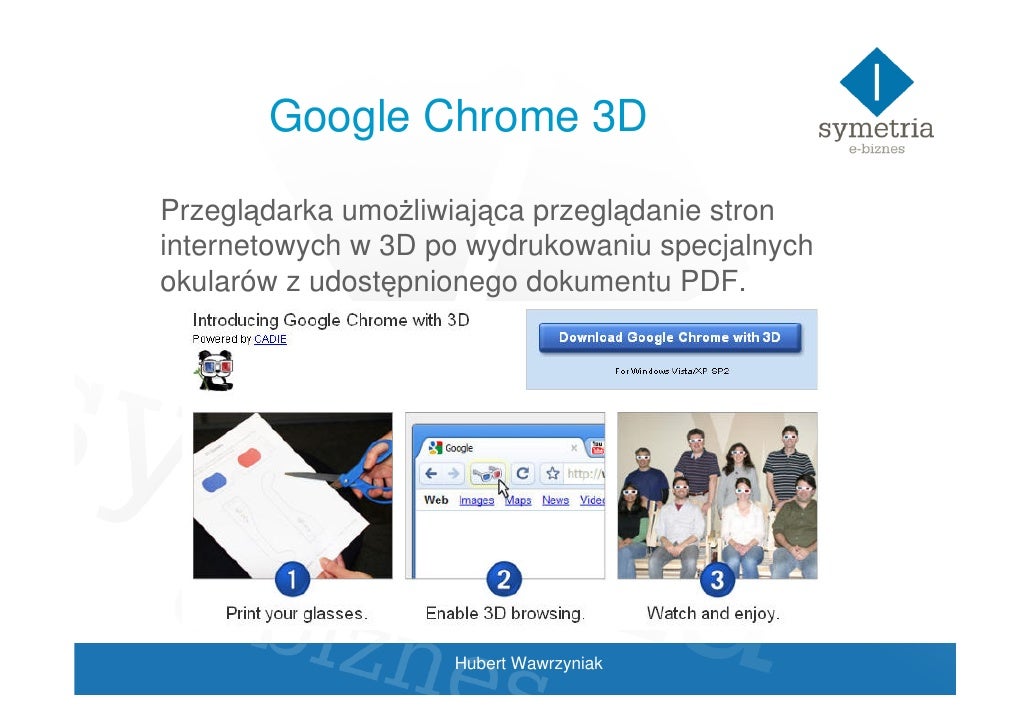
Task: Open the News link
Action: (x=555, y=501)
